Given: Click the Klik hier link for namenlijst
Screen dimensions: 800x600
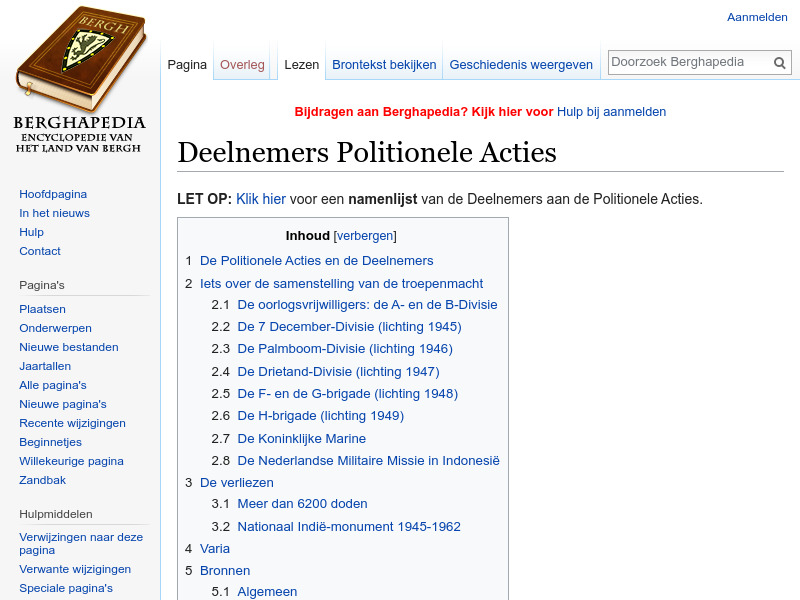Looking at the screenshot, I should (x=260, y=199).
